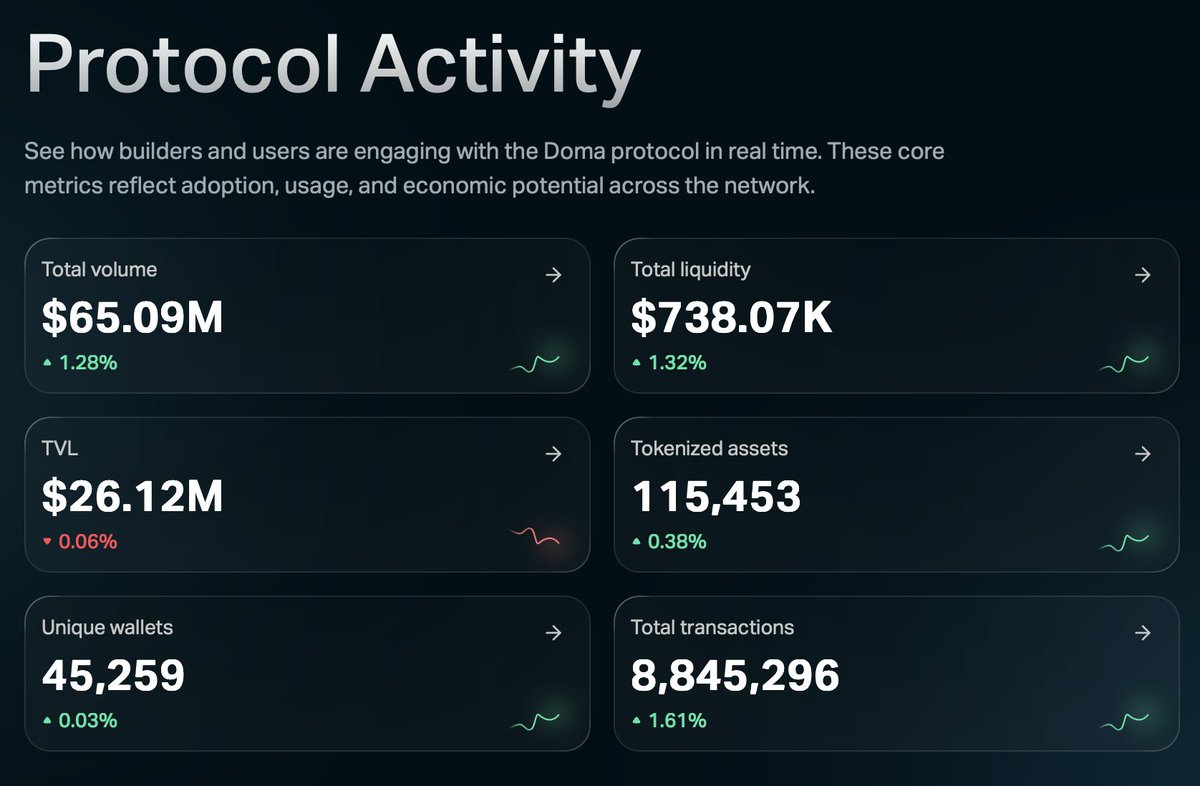
Task: Click the Total liquidity label
Action: 691,269
